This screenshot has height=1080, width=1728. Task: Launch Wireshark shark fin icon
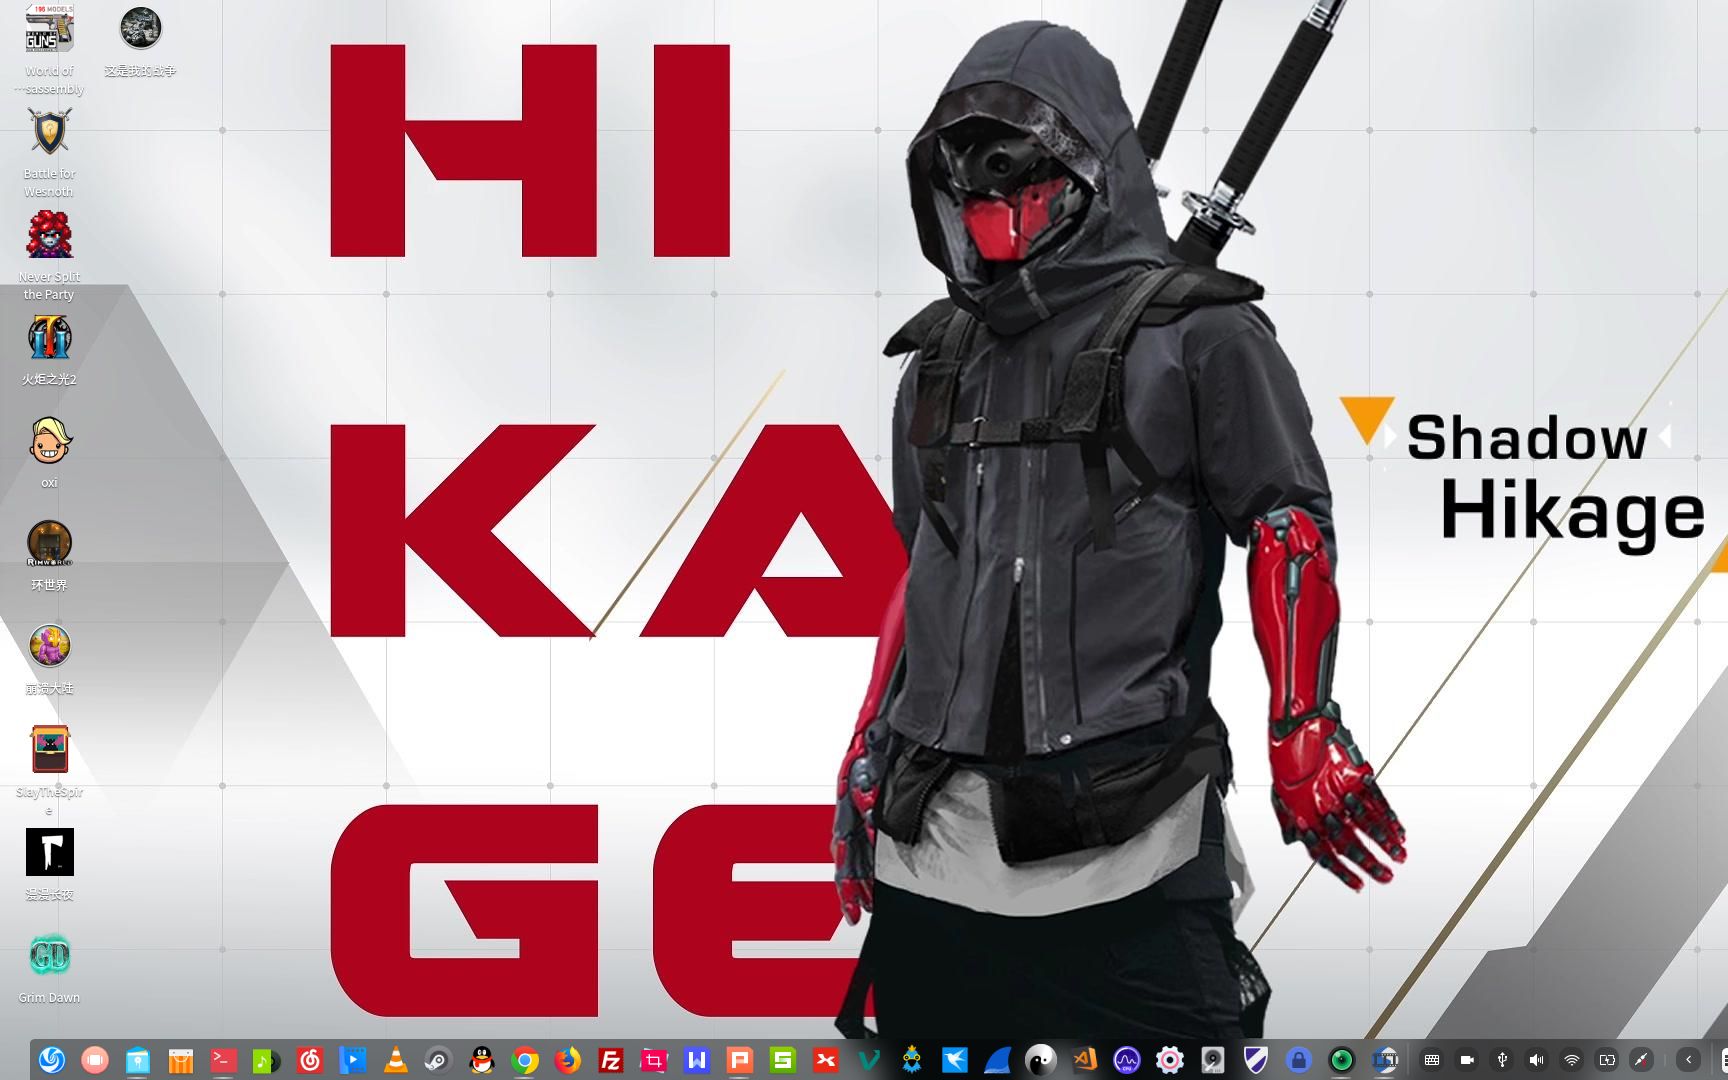(998, 1059)
